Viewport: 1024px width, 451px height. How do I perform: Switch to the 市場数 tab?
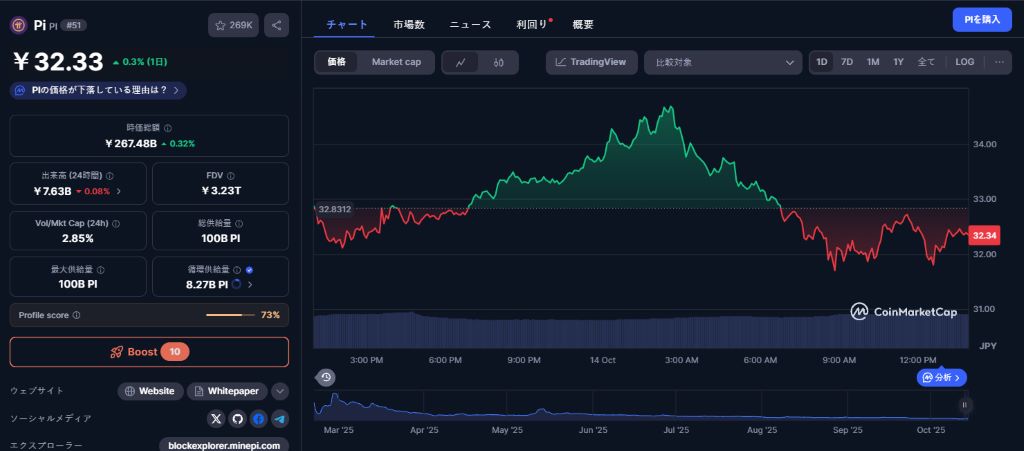408,24
